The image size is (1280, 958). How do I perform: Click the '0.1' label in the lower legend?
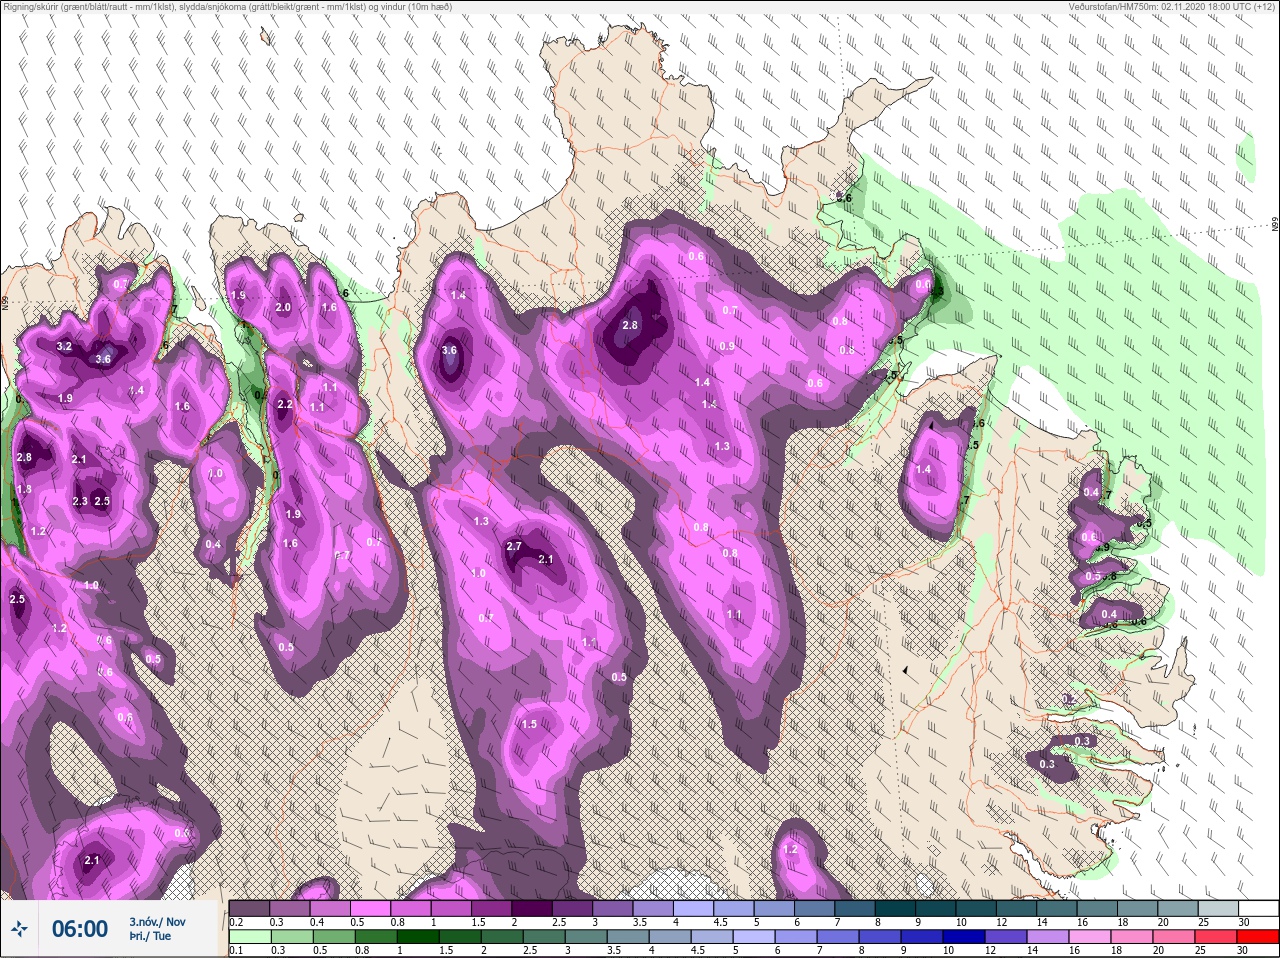point(235,950)
